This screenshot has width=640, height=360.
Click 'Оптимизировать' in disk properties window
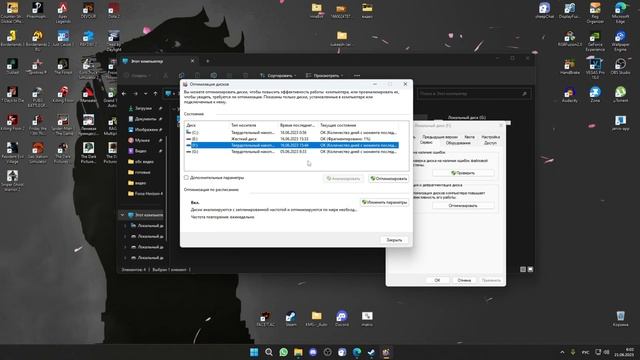pos(463,206)
